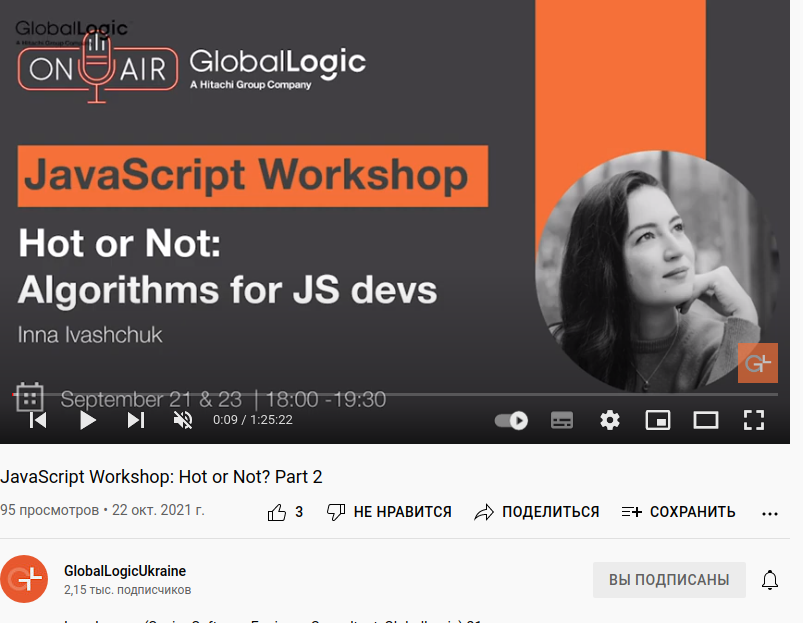Skip to the next video

pos(136,420)
